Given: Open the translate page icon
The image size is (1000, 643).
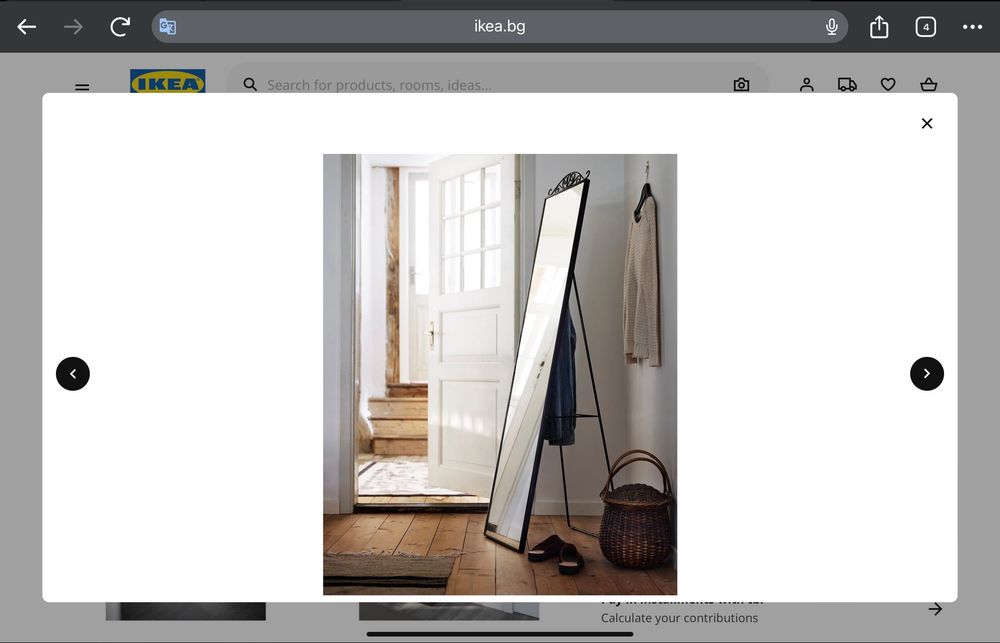Looking at the screenshot, I should pos(168,27).
